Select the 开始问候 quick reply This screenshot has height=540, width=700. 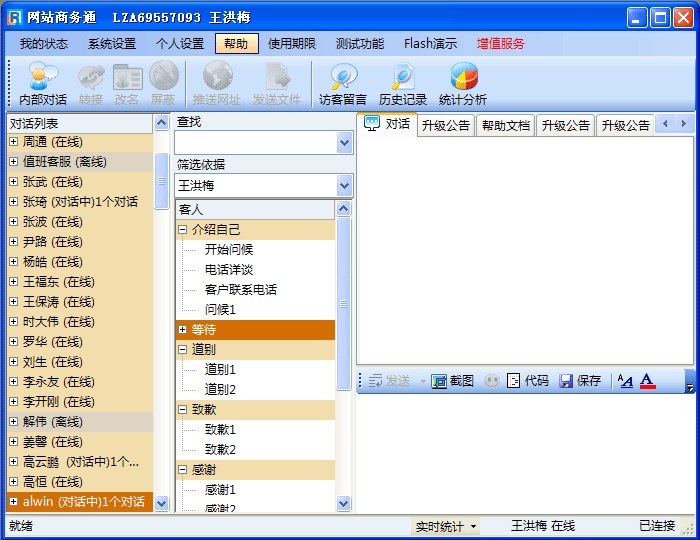(x=229, y=250)
